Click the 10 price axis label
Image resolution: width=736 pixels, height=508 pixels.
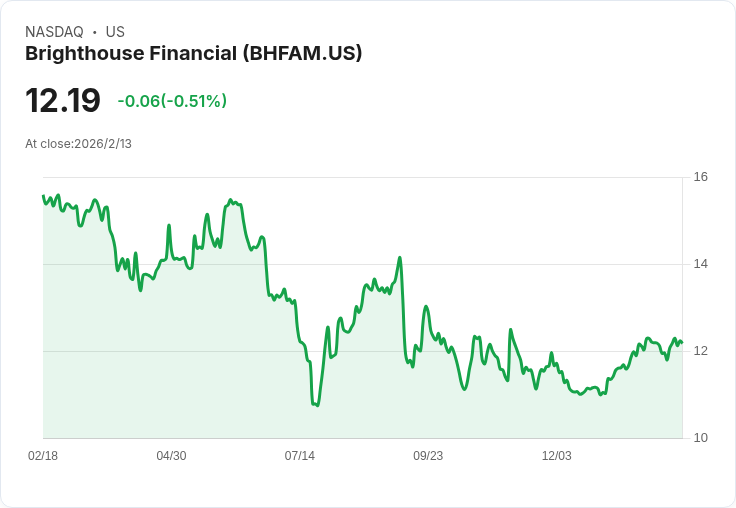coord(700,438)
